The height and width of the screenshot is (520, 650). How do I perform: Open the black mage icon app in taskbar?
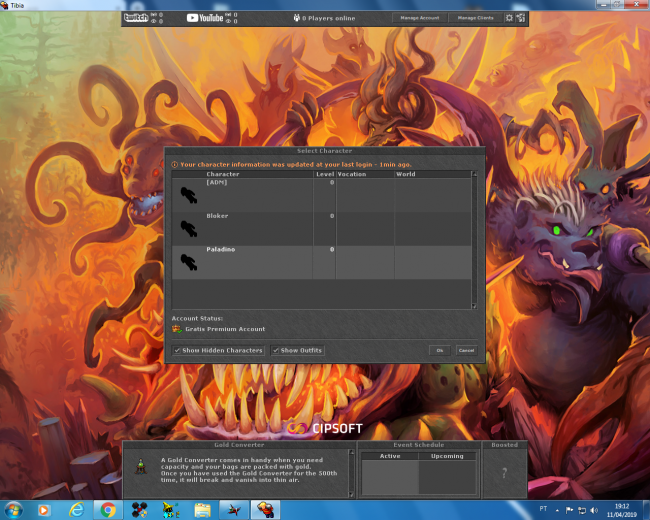[x=171, y=510]
